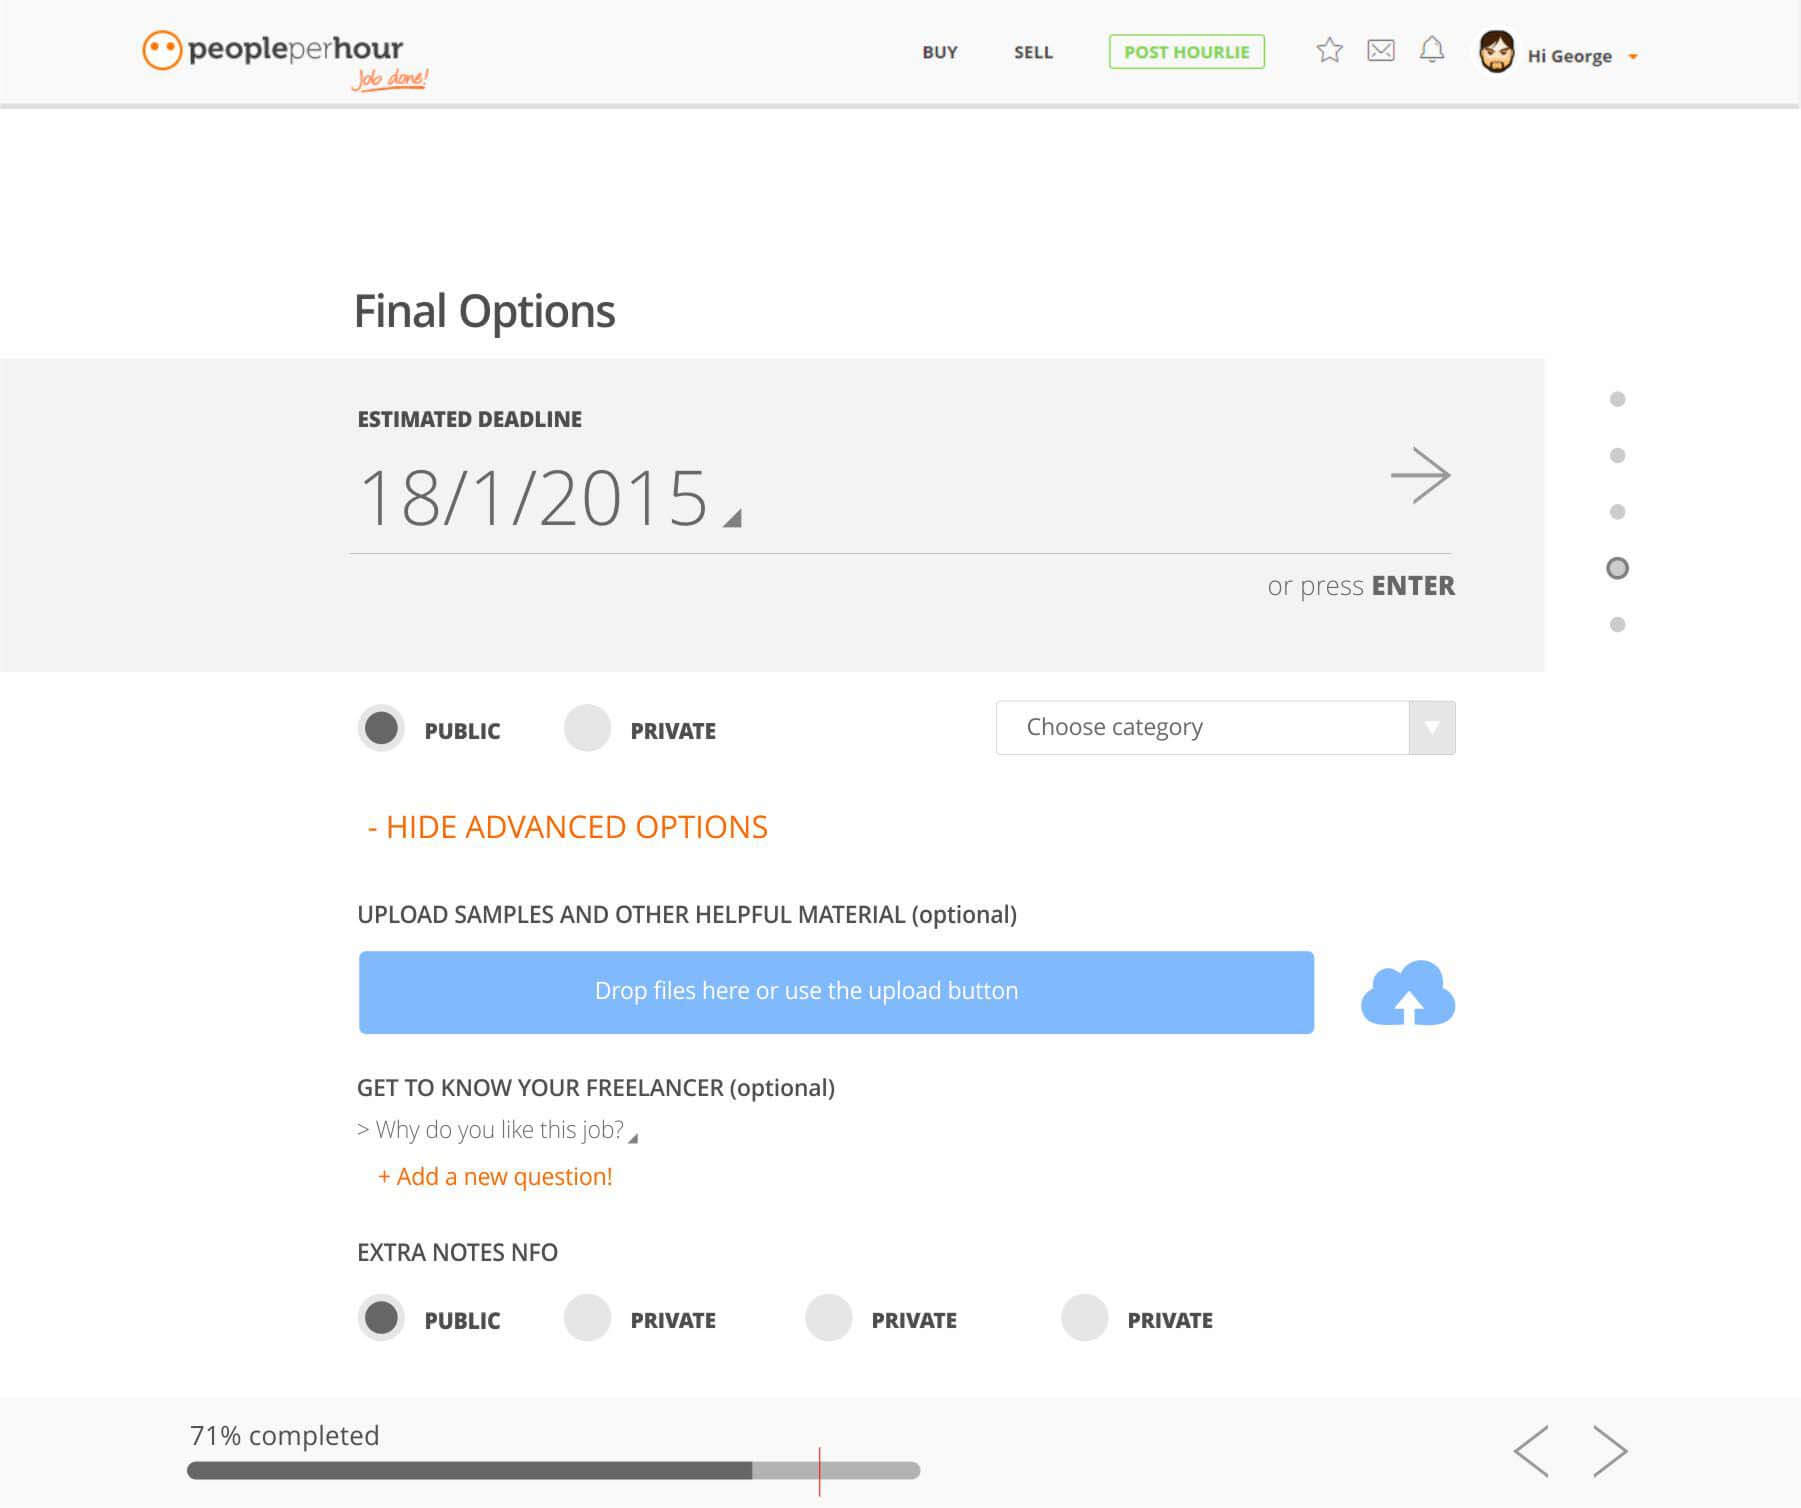The image size is (1801, 1508).
Task: Expand the Hi George account menu
Action: click(x=1568, y=55)
